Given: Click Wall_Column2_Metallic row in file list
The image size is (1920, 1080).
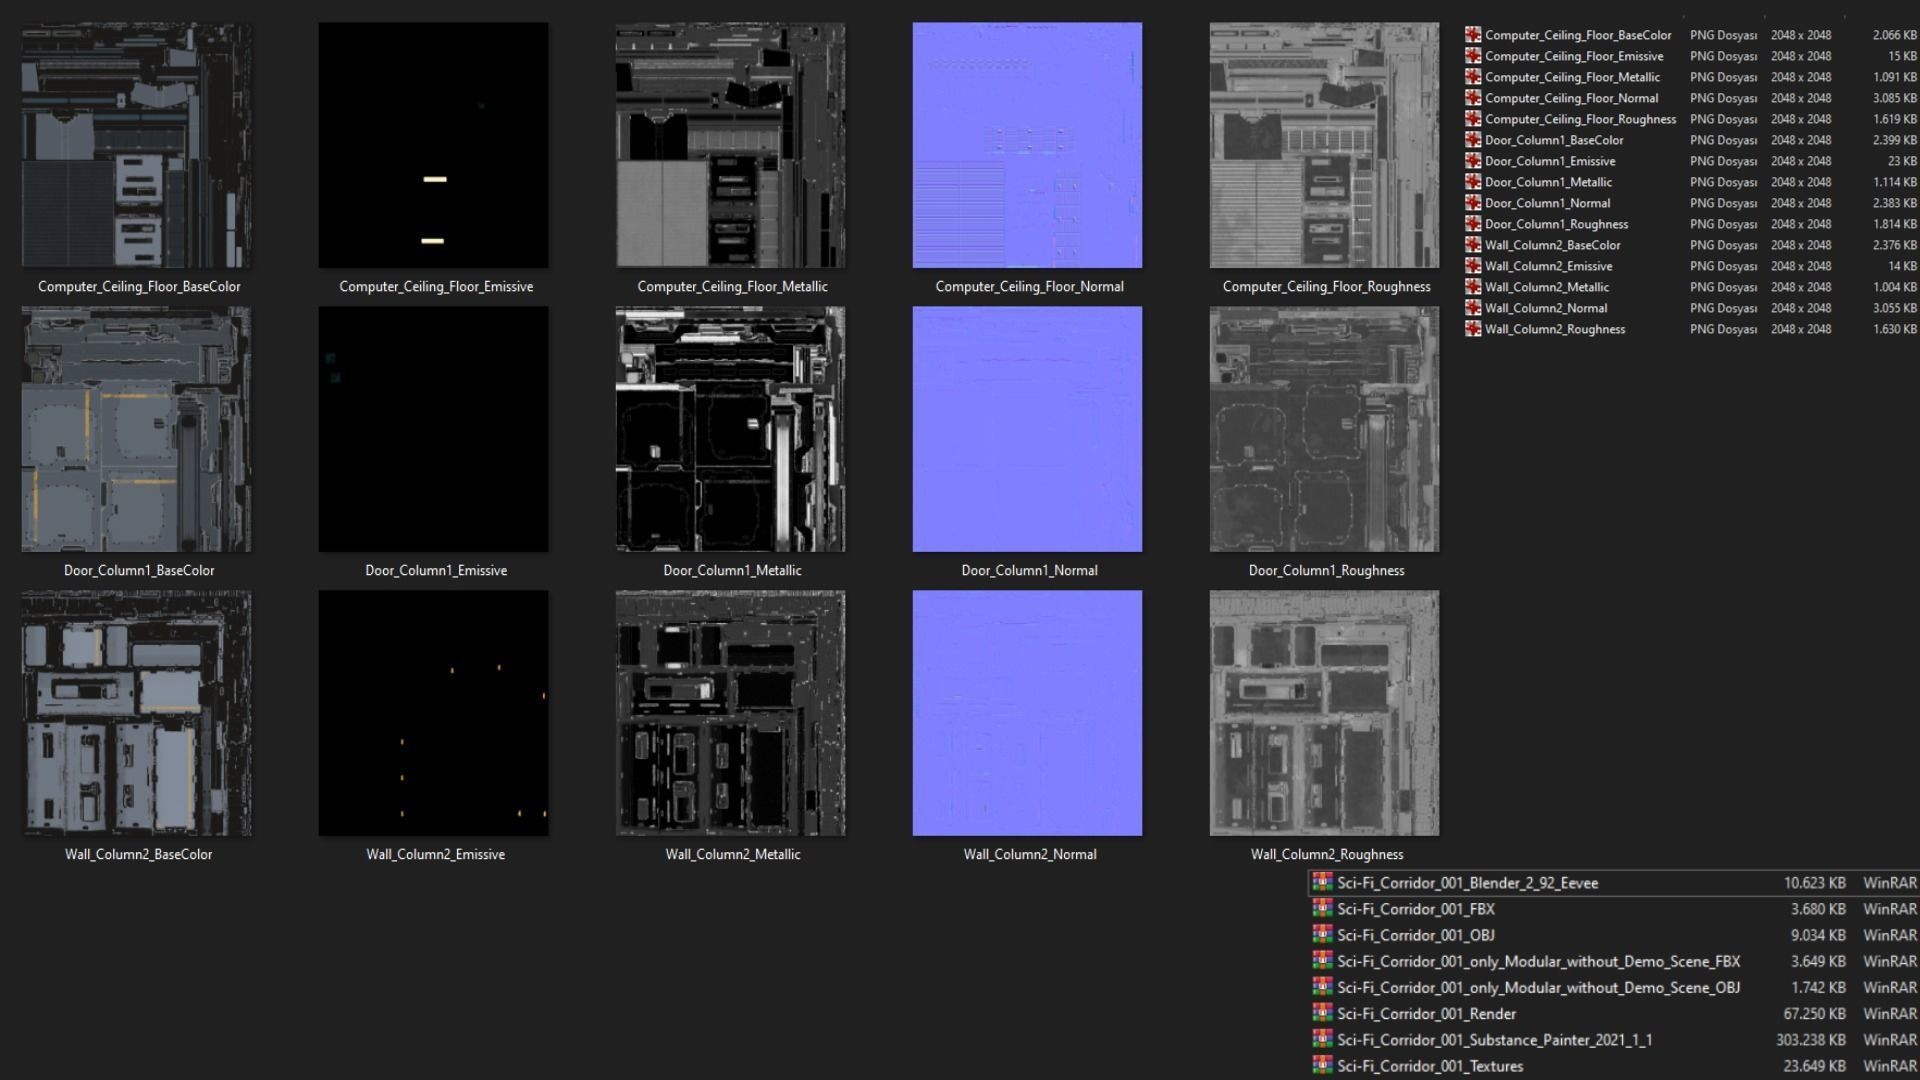Looking at the screenshot, I should coord(1547,287).
